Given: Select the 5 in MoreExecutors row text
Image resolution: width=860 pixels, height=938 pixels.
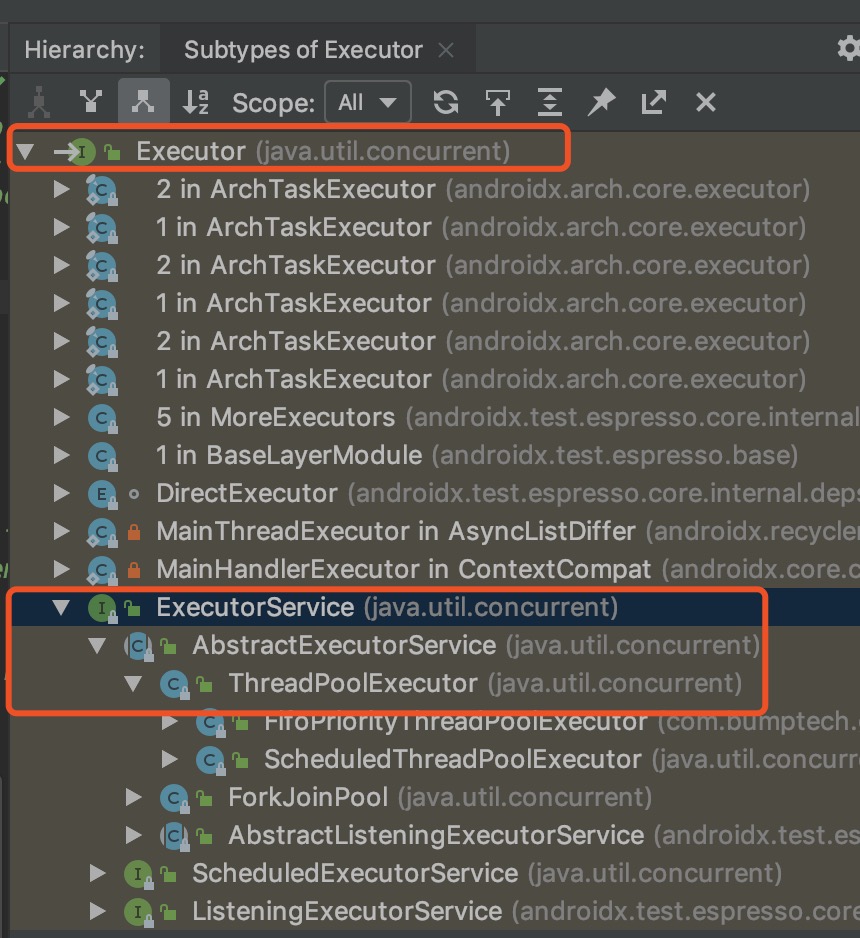Looking at the screenshot, I should tap(508, 418).
